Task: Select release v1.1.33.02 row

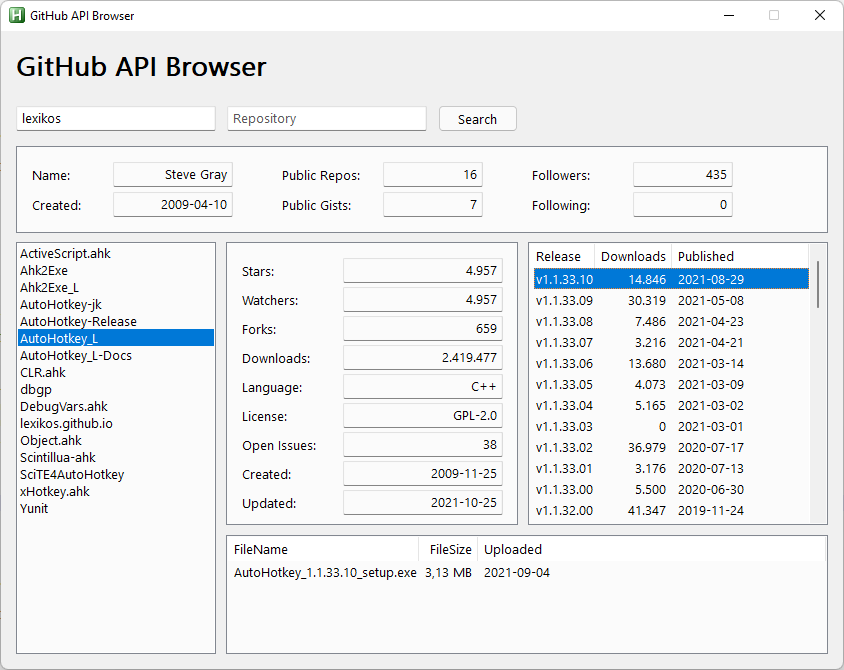Action: coord(671,447)
